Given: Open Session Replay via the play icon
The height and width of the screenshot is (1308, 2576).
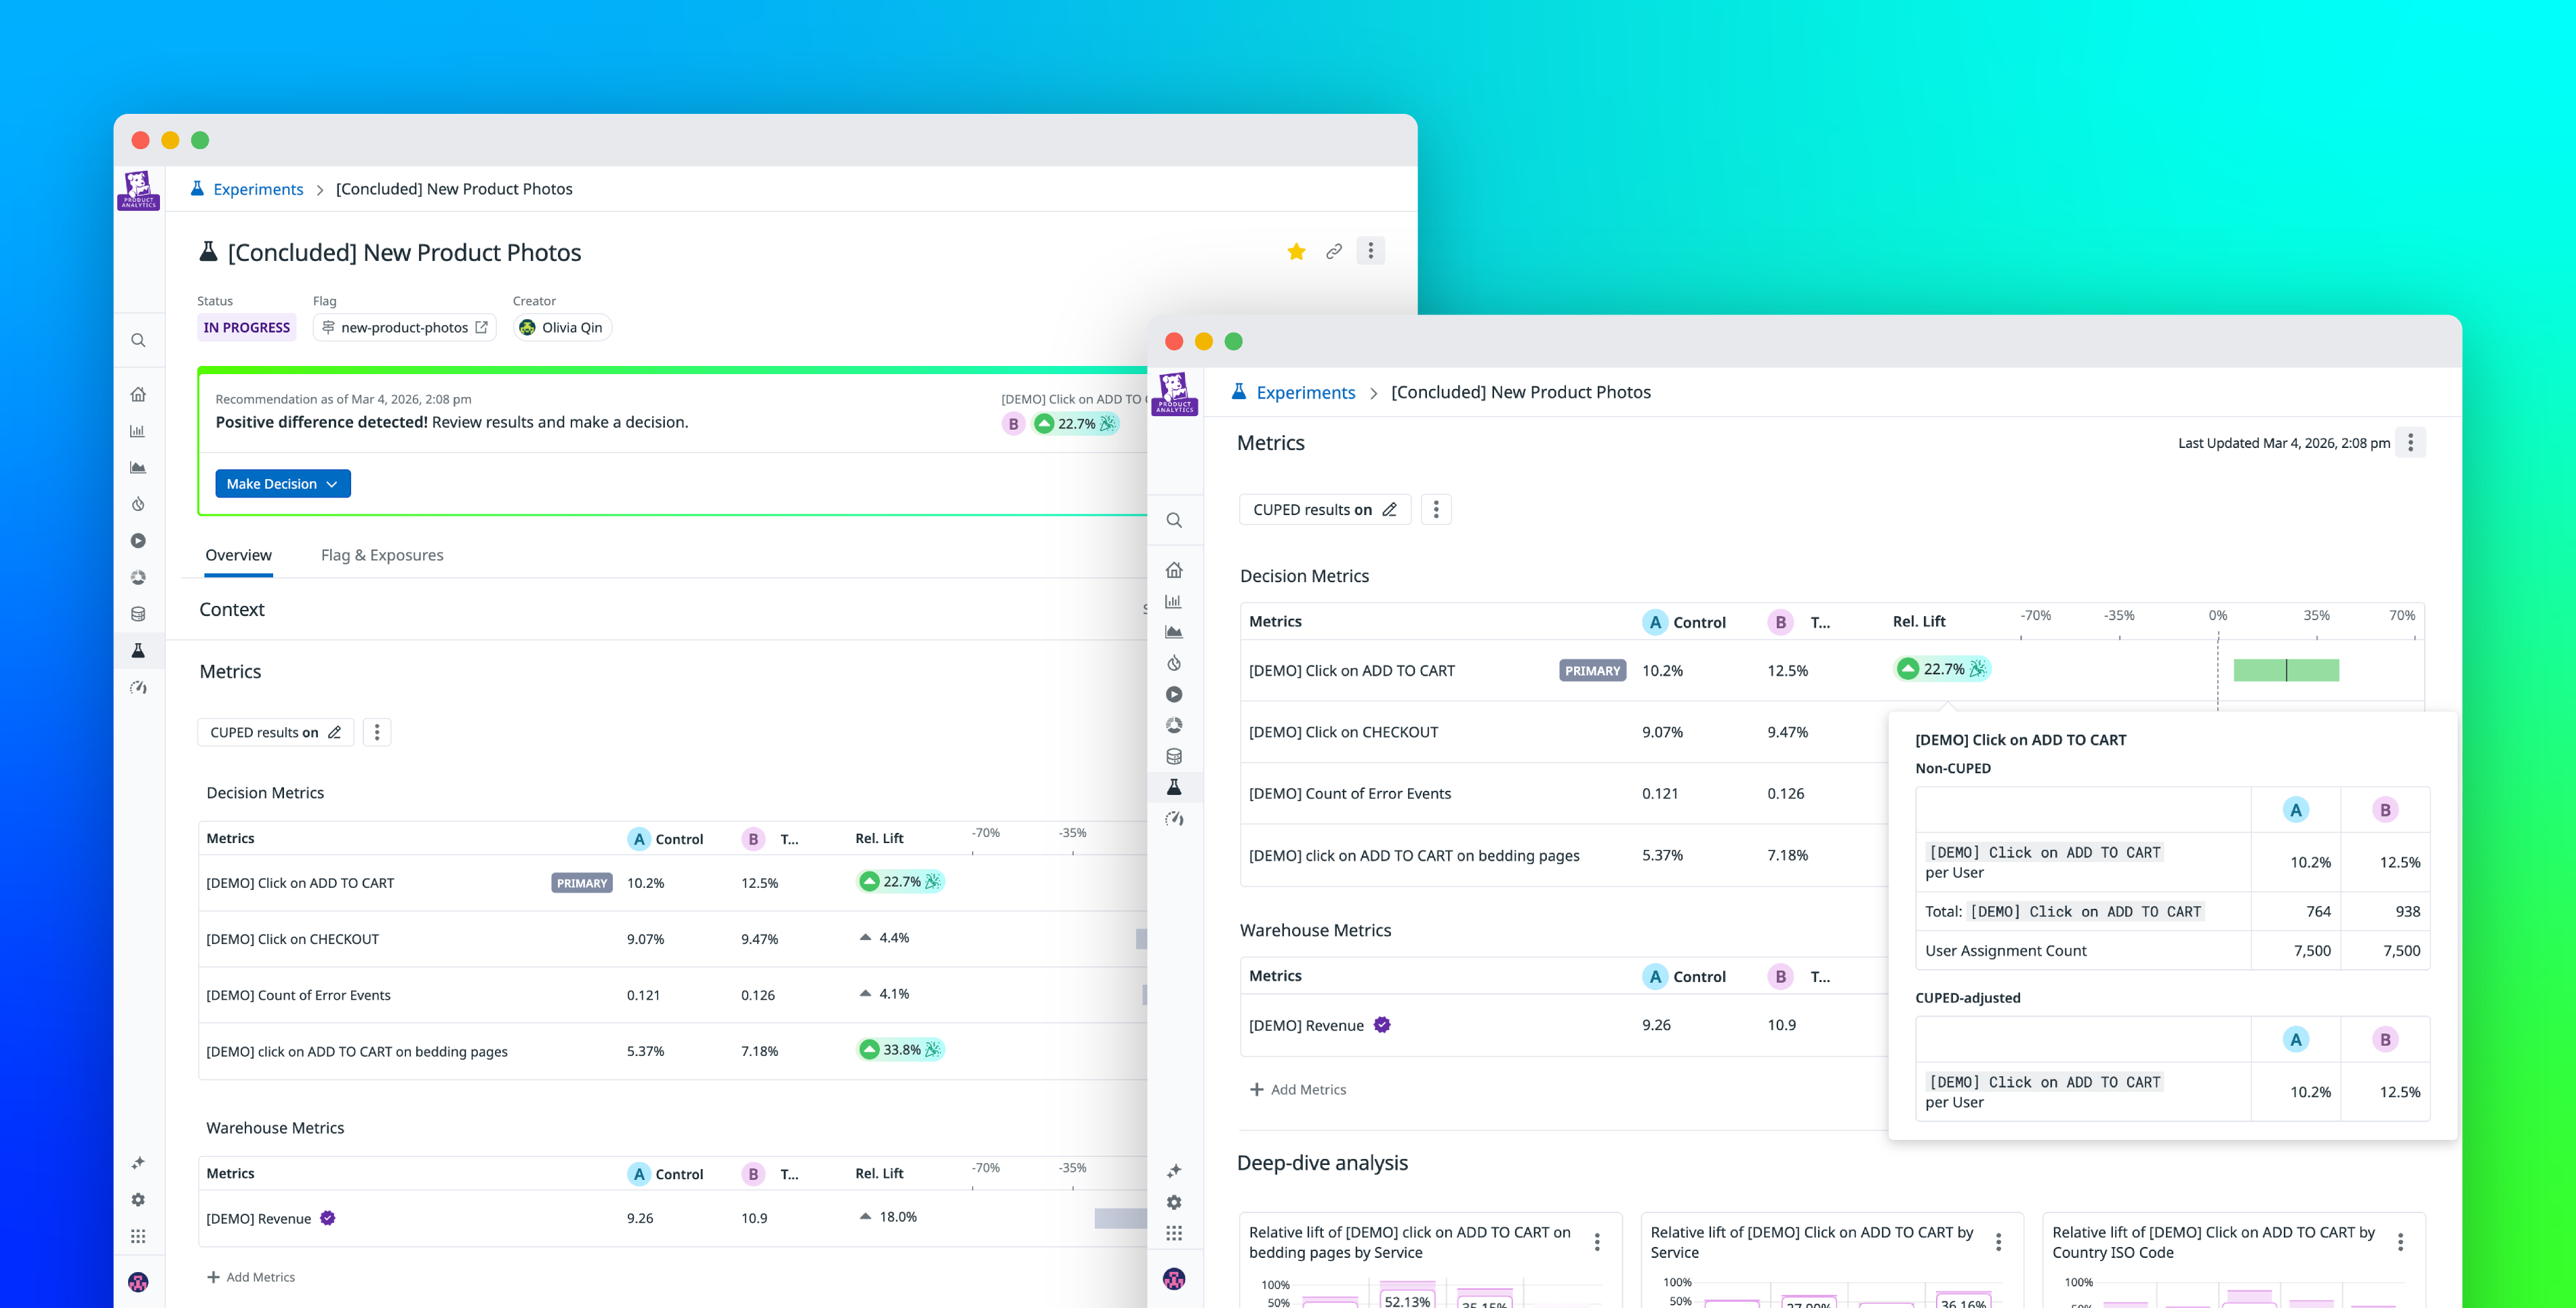Looking at the screenshot, I should [x=1174, y=694].
